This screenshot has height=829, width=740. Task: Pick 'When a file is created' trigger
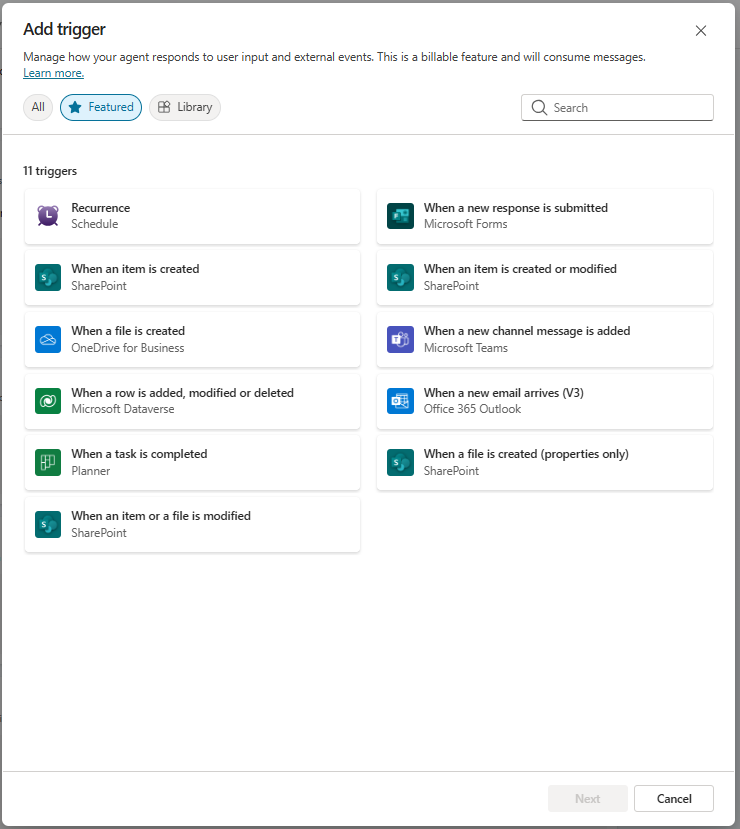point(192,339)
